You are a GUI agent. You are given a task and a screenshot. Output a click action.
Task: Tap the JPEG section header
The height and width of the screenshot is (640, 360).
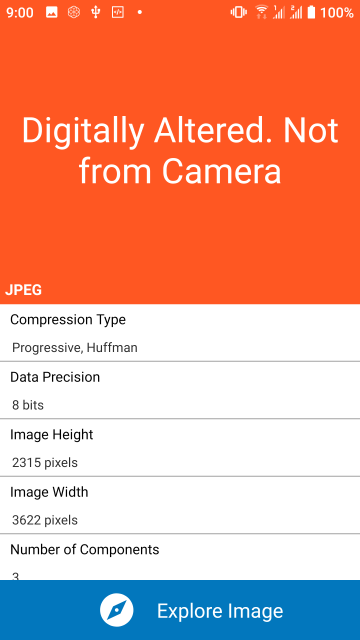coord(23,290)
